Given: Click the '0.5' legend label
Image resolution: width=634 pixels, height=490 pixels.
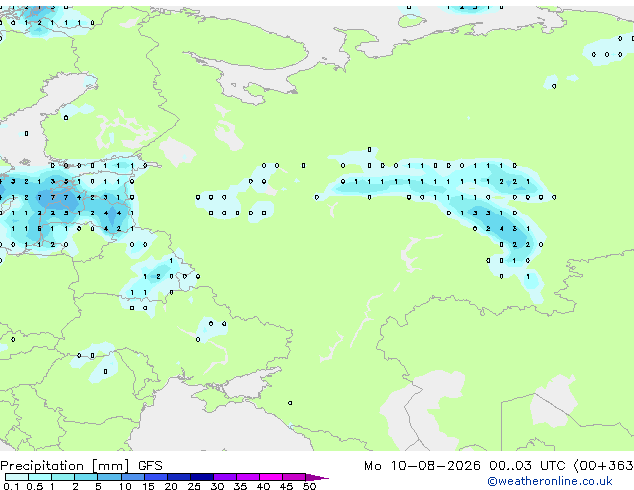Looking at the screenshot, I should pos(35,486).
